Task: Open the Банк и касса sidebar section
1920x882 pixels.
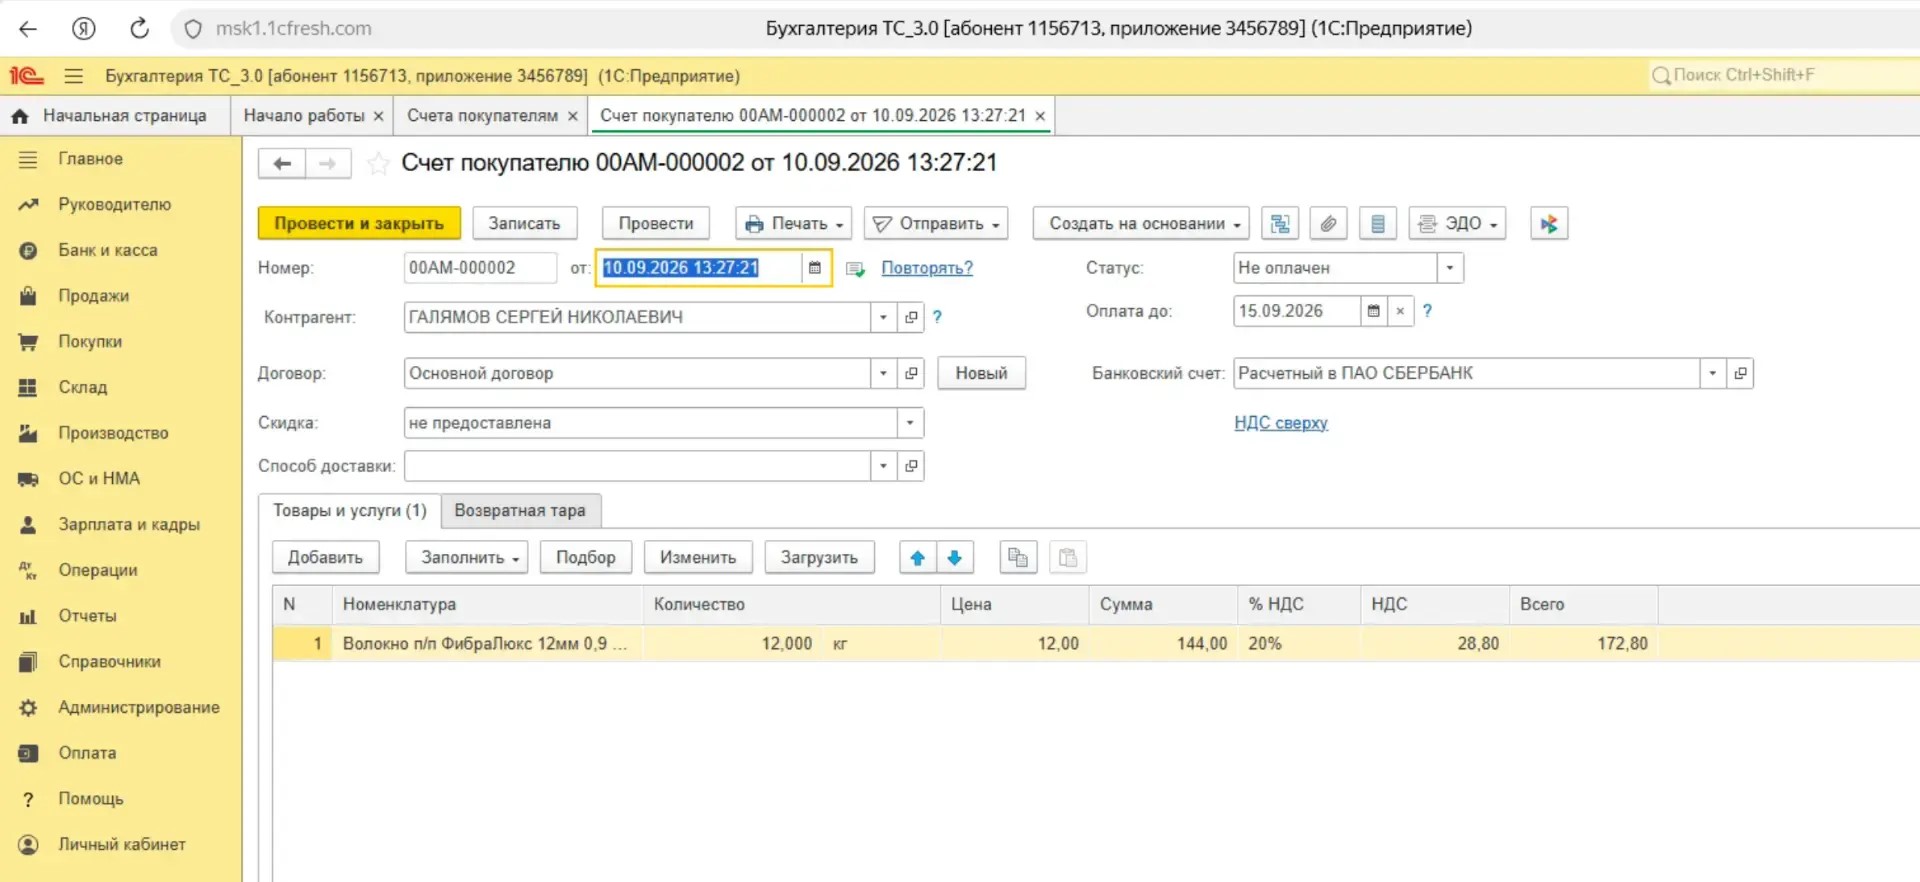Action: [x=108, y=250]
